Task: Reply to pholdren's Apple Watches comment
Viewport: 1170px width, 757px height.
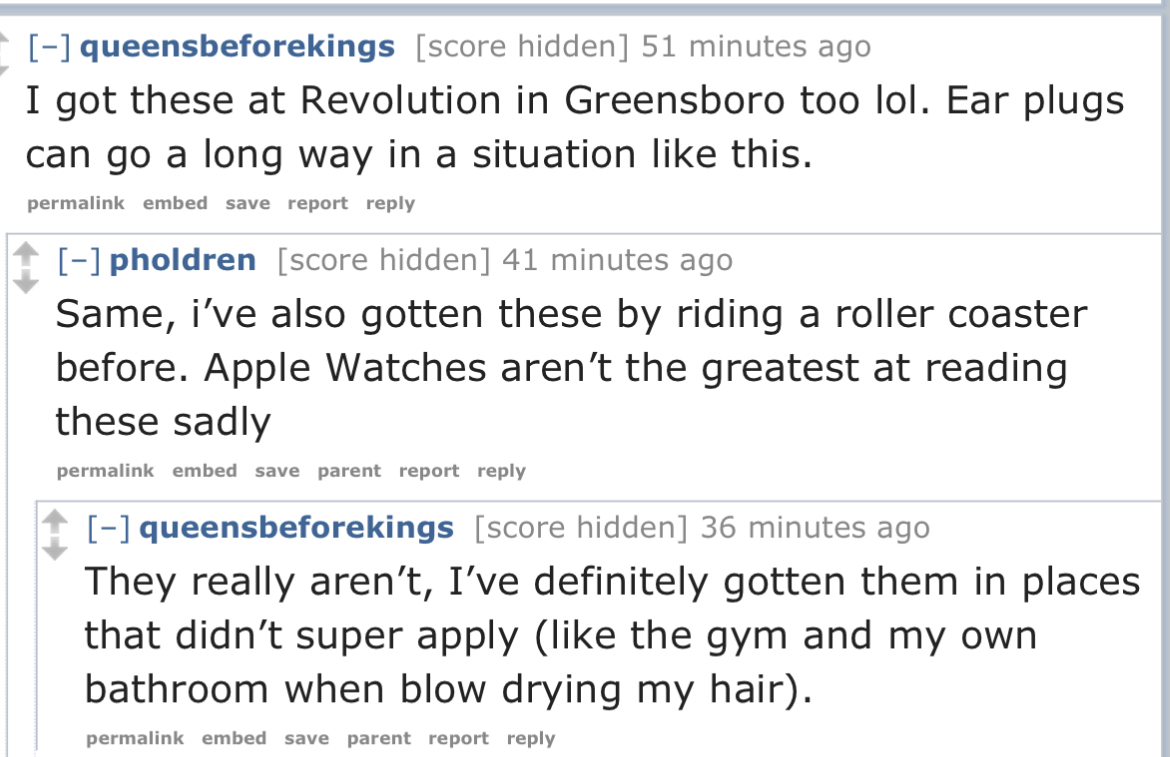Action: pos(501,471)
